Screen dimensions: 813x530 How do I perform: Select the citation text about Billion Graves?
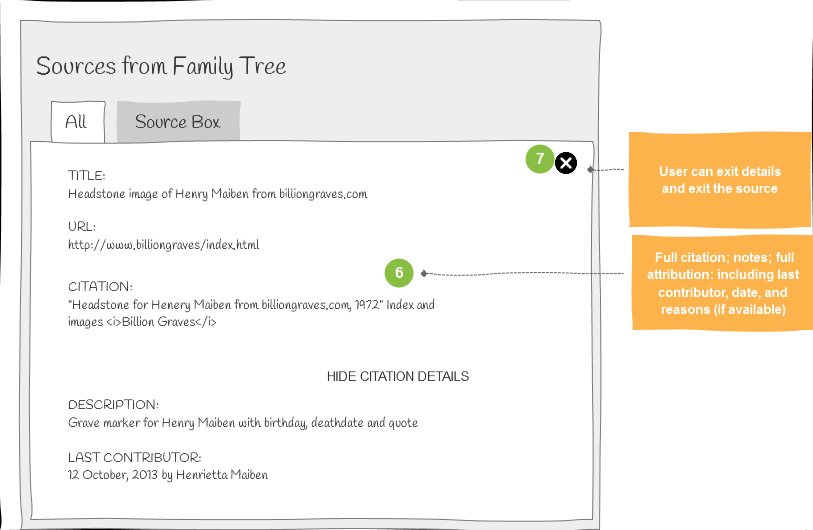click(251, 313)
